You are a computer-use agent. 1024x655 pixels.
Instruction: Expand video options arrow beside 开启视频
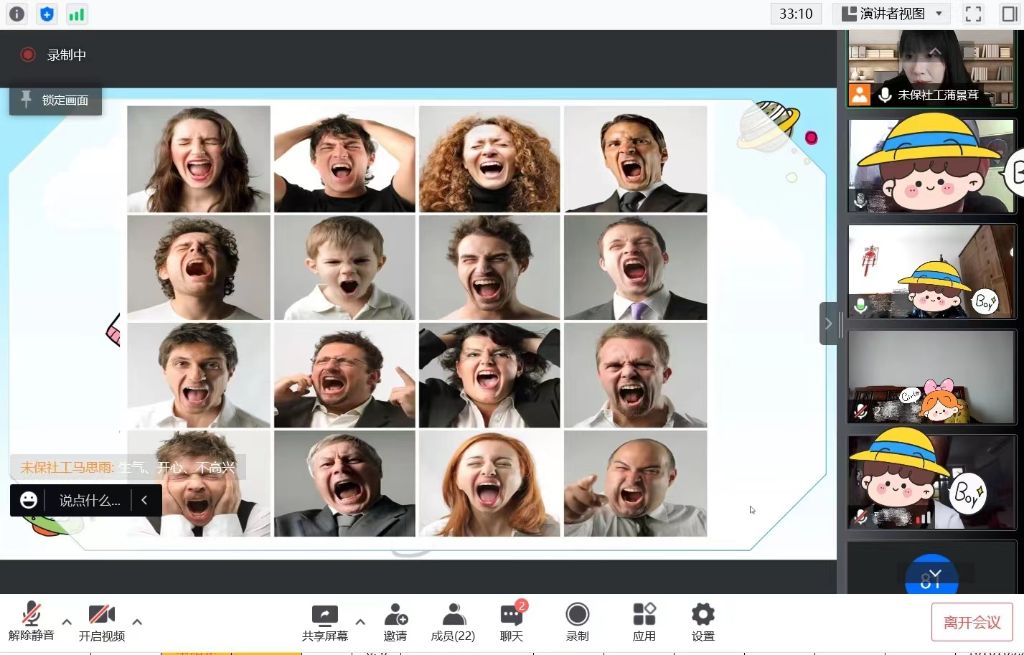coord(137,622)
